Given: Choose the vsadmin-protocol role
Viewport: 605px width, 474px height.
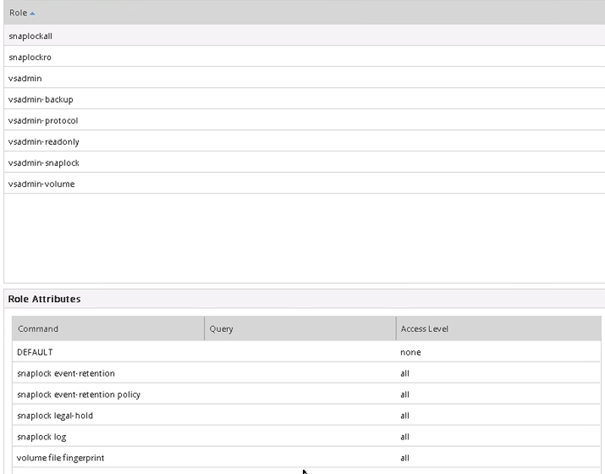Looking at the screenshot, I should (42, 121).
